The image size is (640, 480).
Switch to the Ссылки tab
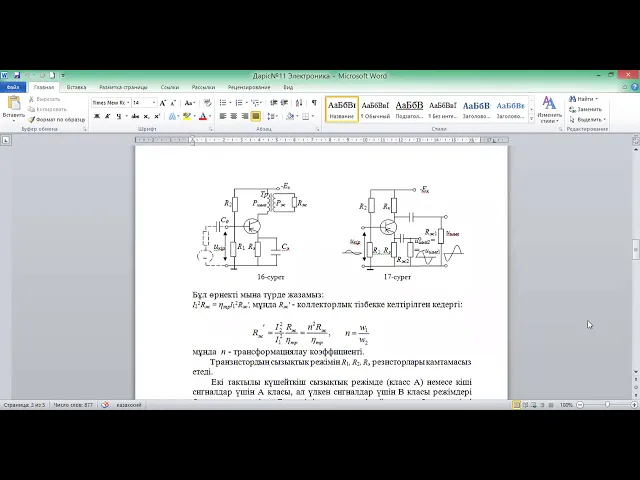pyautogui.click(x=170, y=87)
